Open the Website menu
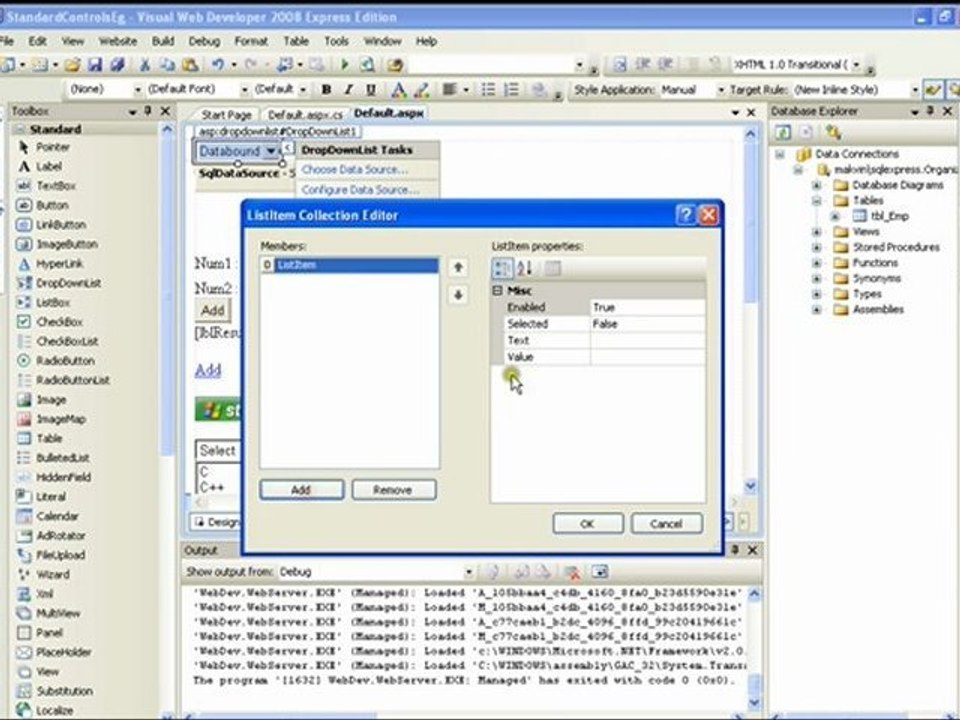Image resolution: width=960 pixels, height=720 pixels. 118,41
